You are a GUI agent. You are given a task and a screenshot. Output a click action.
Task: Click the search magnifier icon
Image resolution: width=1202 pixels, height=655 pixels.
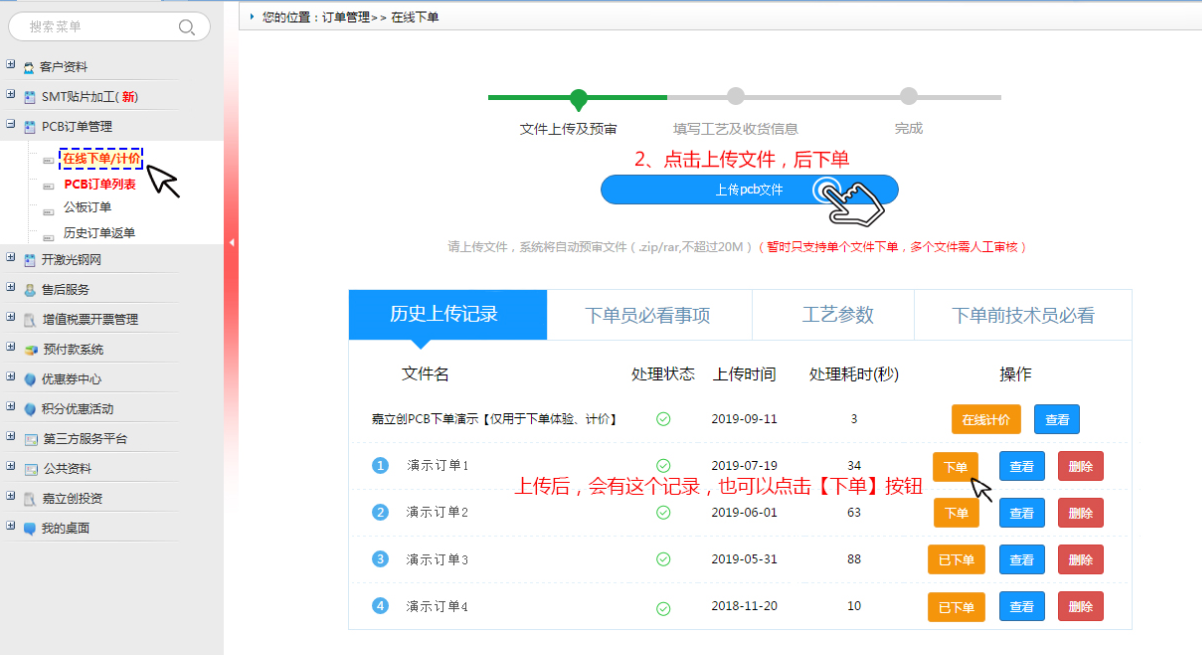pos(186,27)
